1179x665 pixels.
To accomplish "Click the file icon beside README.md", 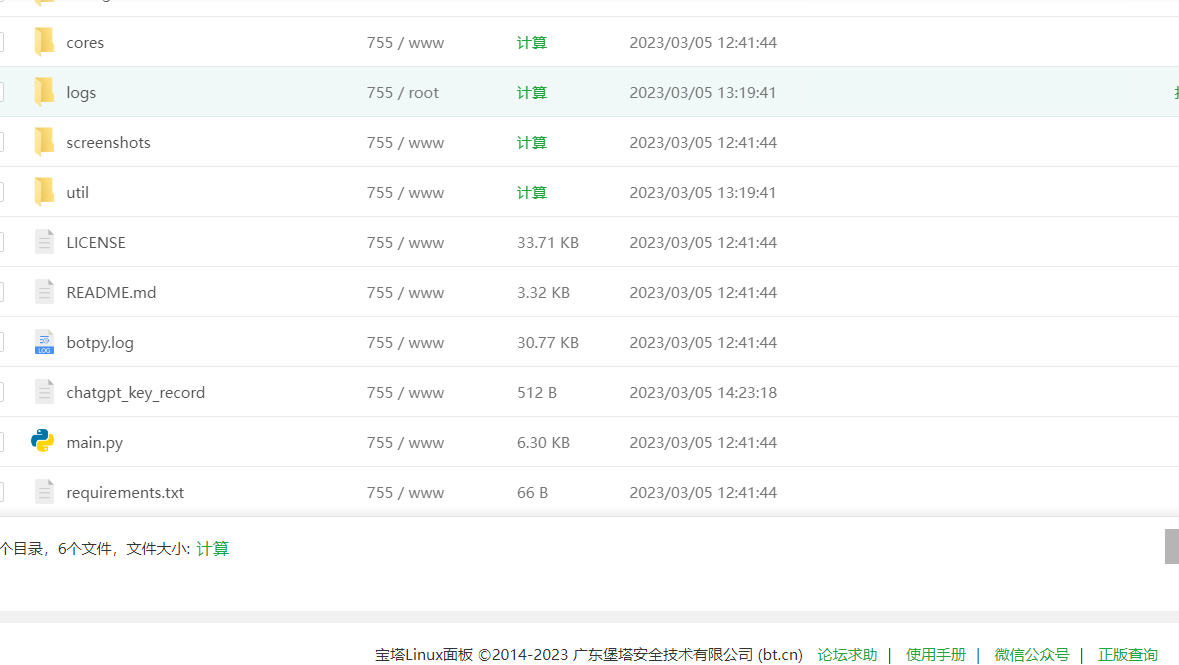I will 44,292.
